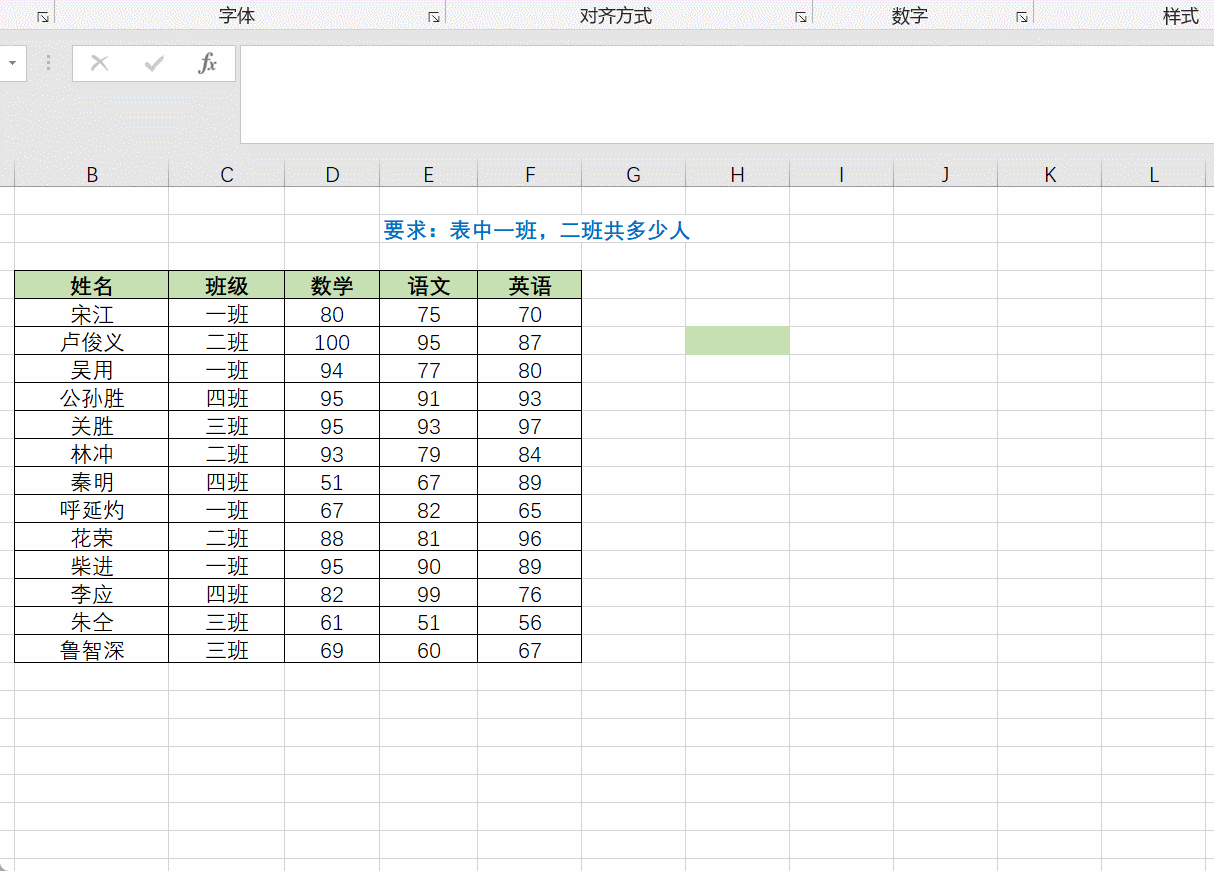Select the green highlighted cell in column H
The height and width of the screenshot is (871, 1214).
[738, 341]
